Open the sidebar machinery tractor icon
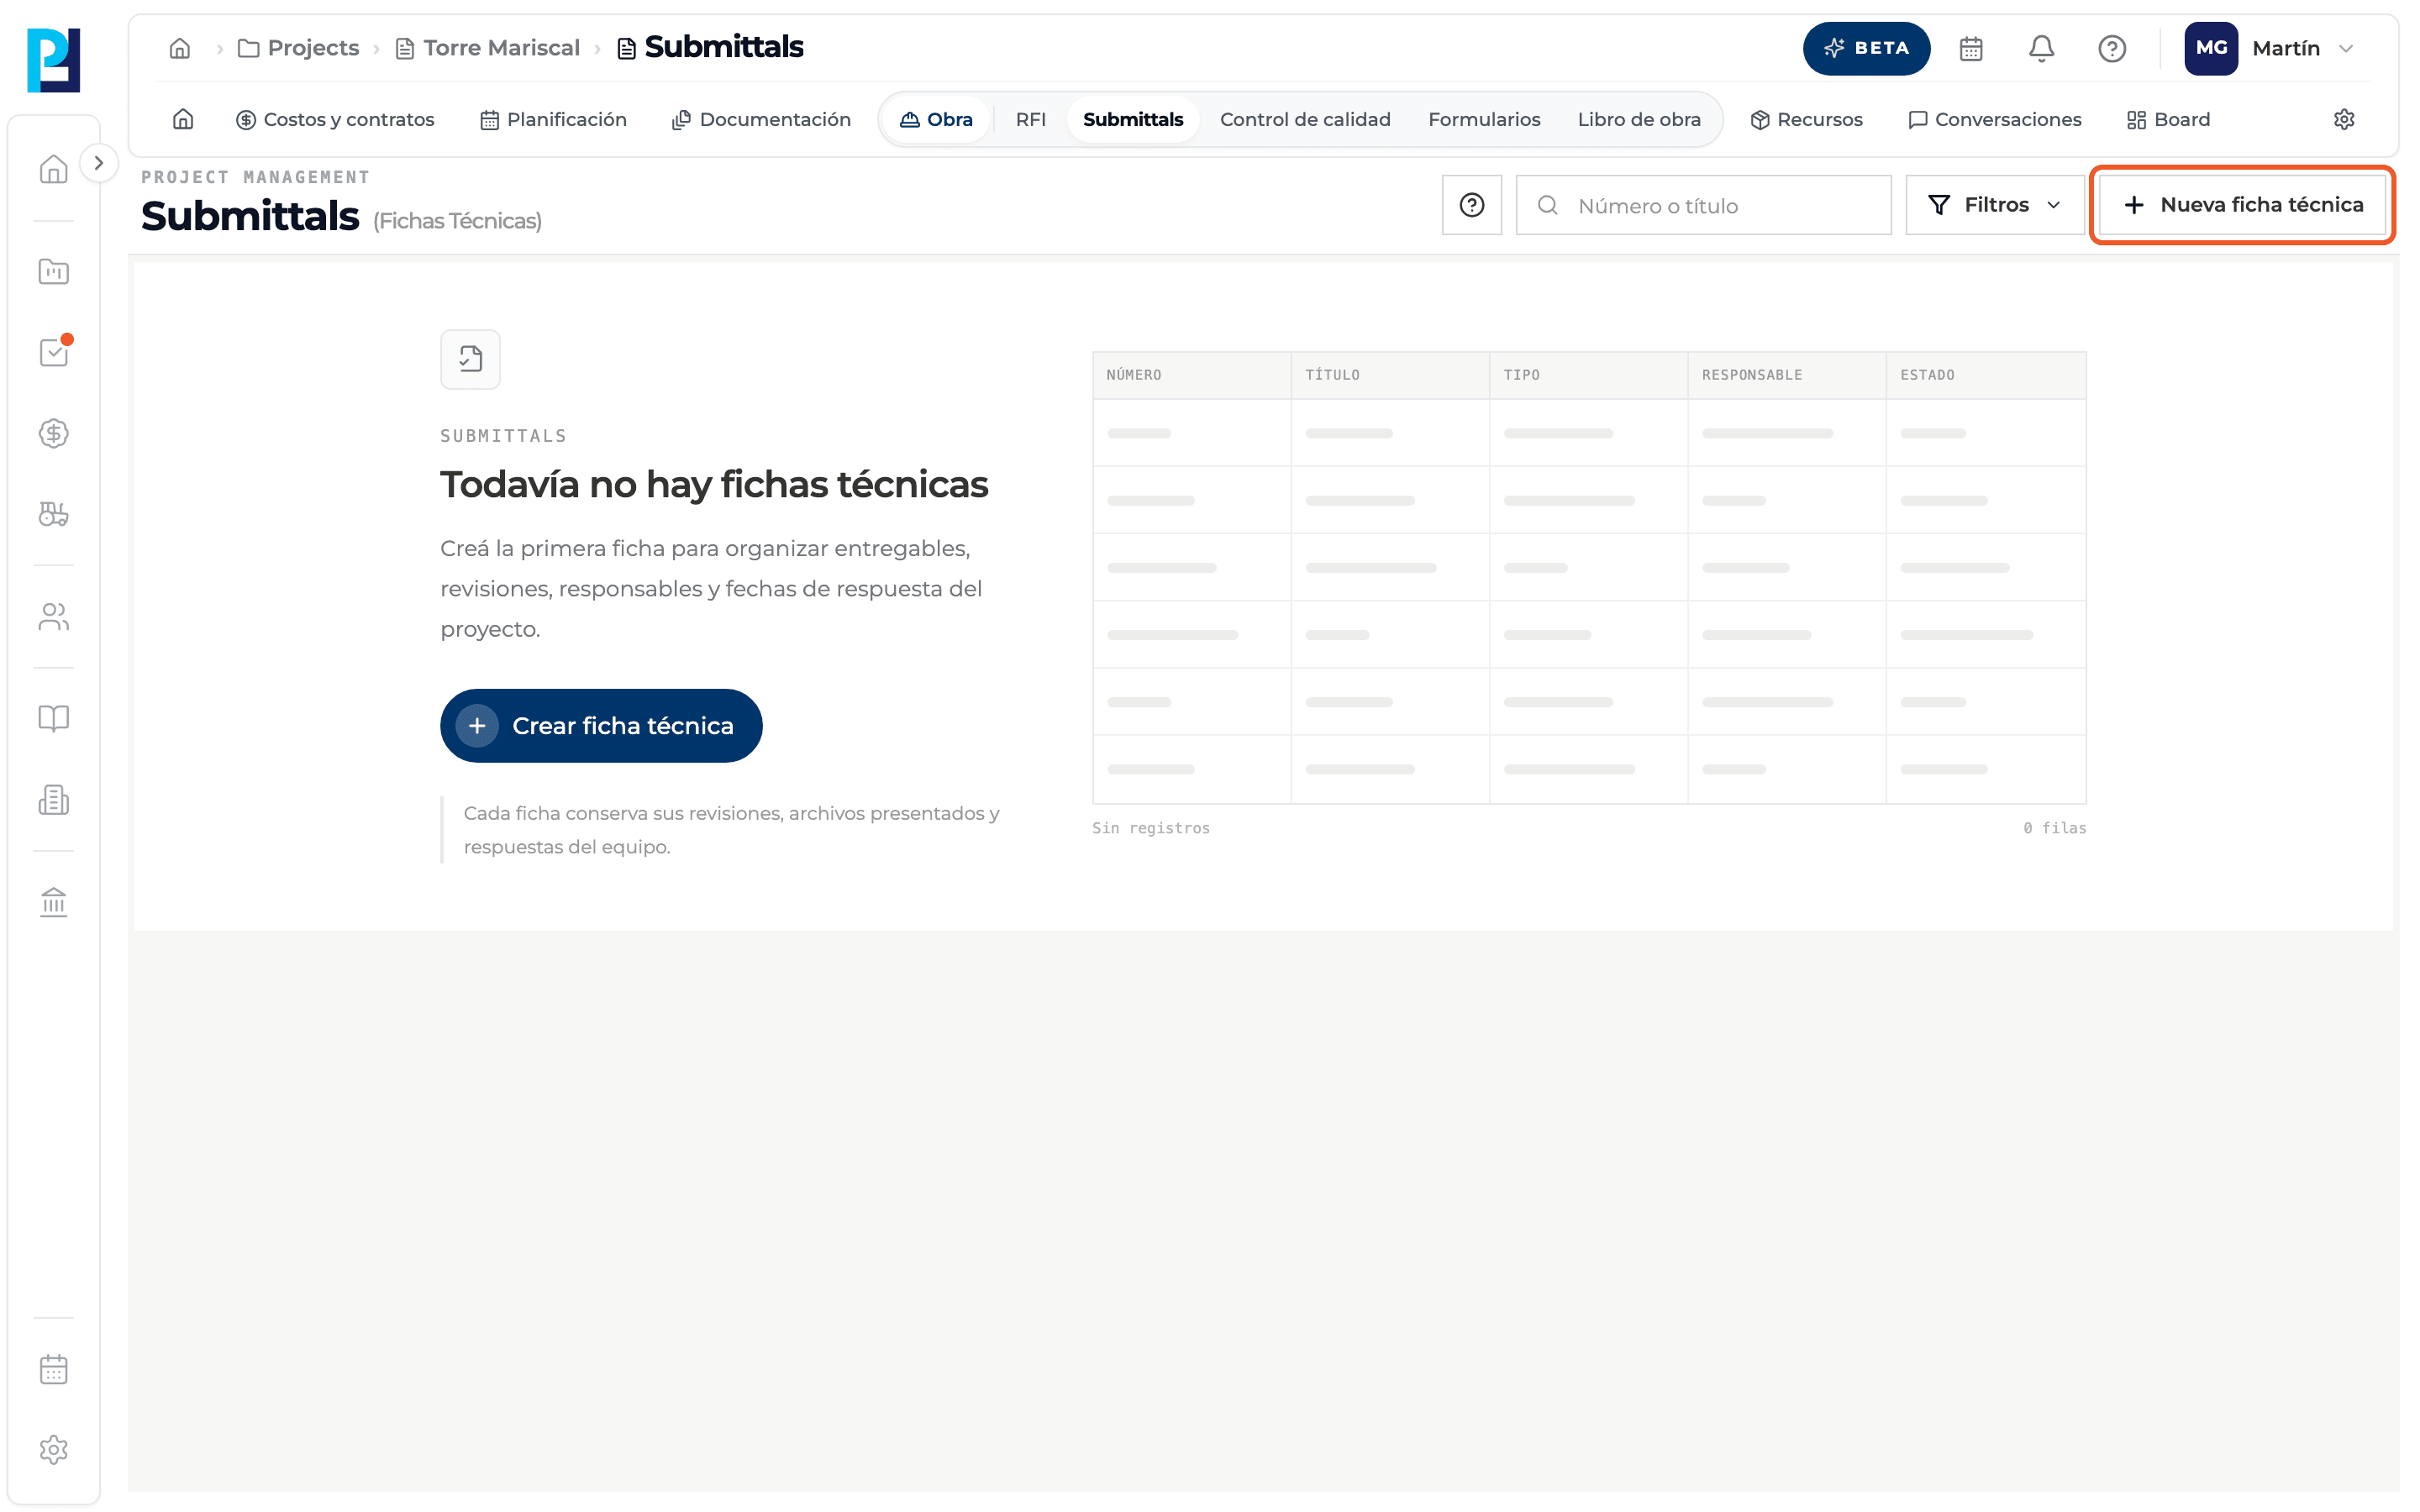Image resolution: width=2420 pixels, height=1512 pixels. coord(54,514)
